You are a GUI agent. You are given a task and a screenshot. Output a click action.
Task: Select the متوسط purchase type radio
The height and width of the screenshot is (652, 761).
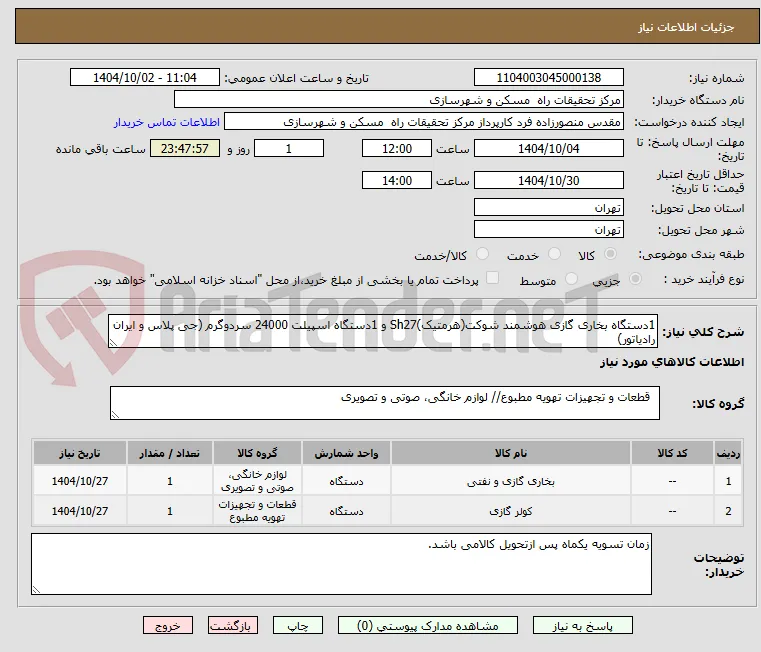tap(571, 279)
